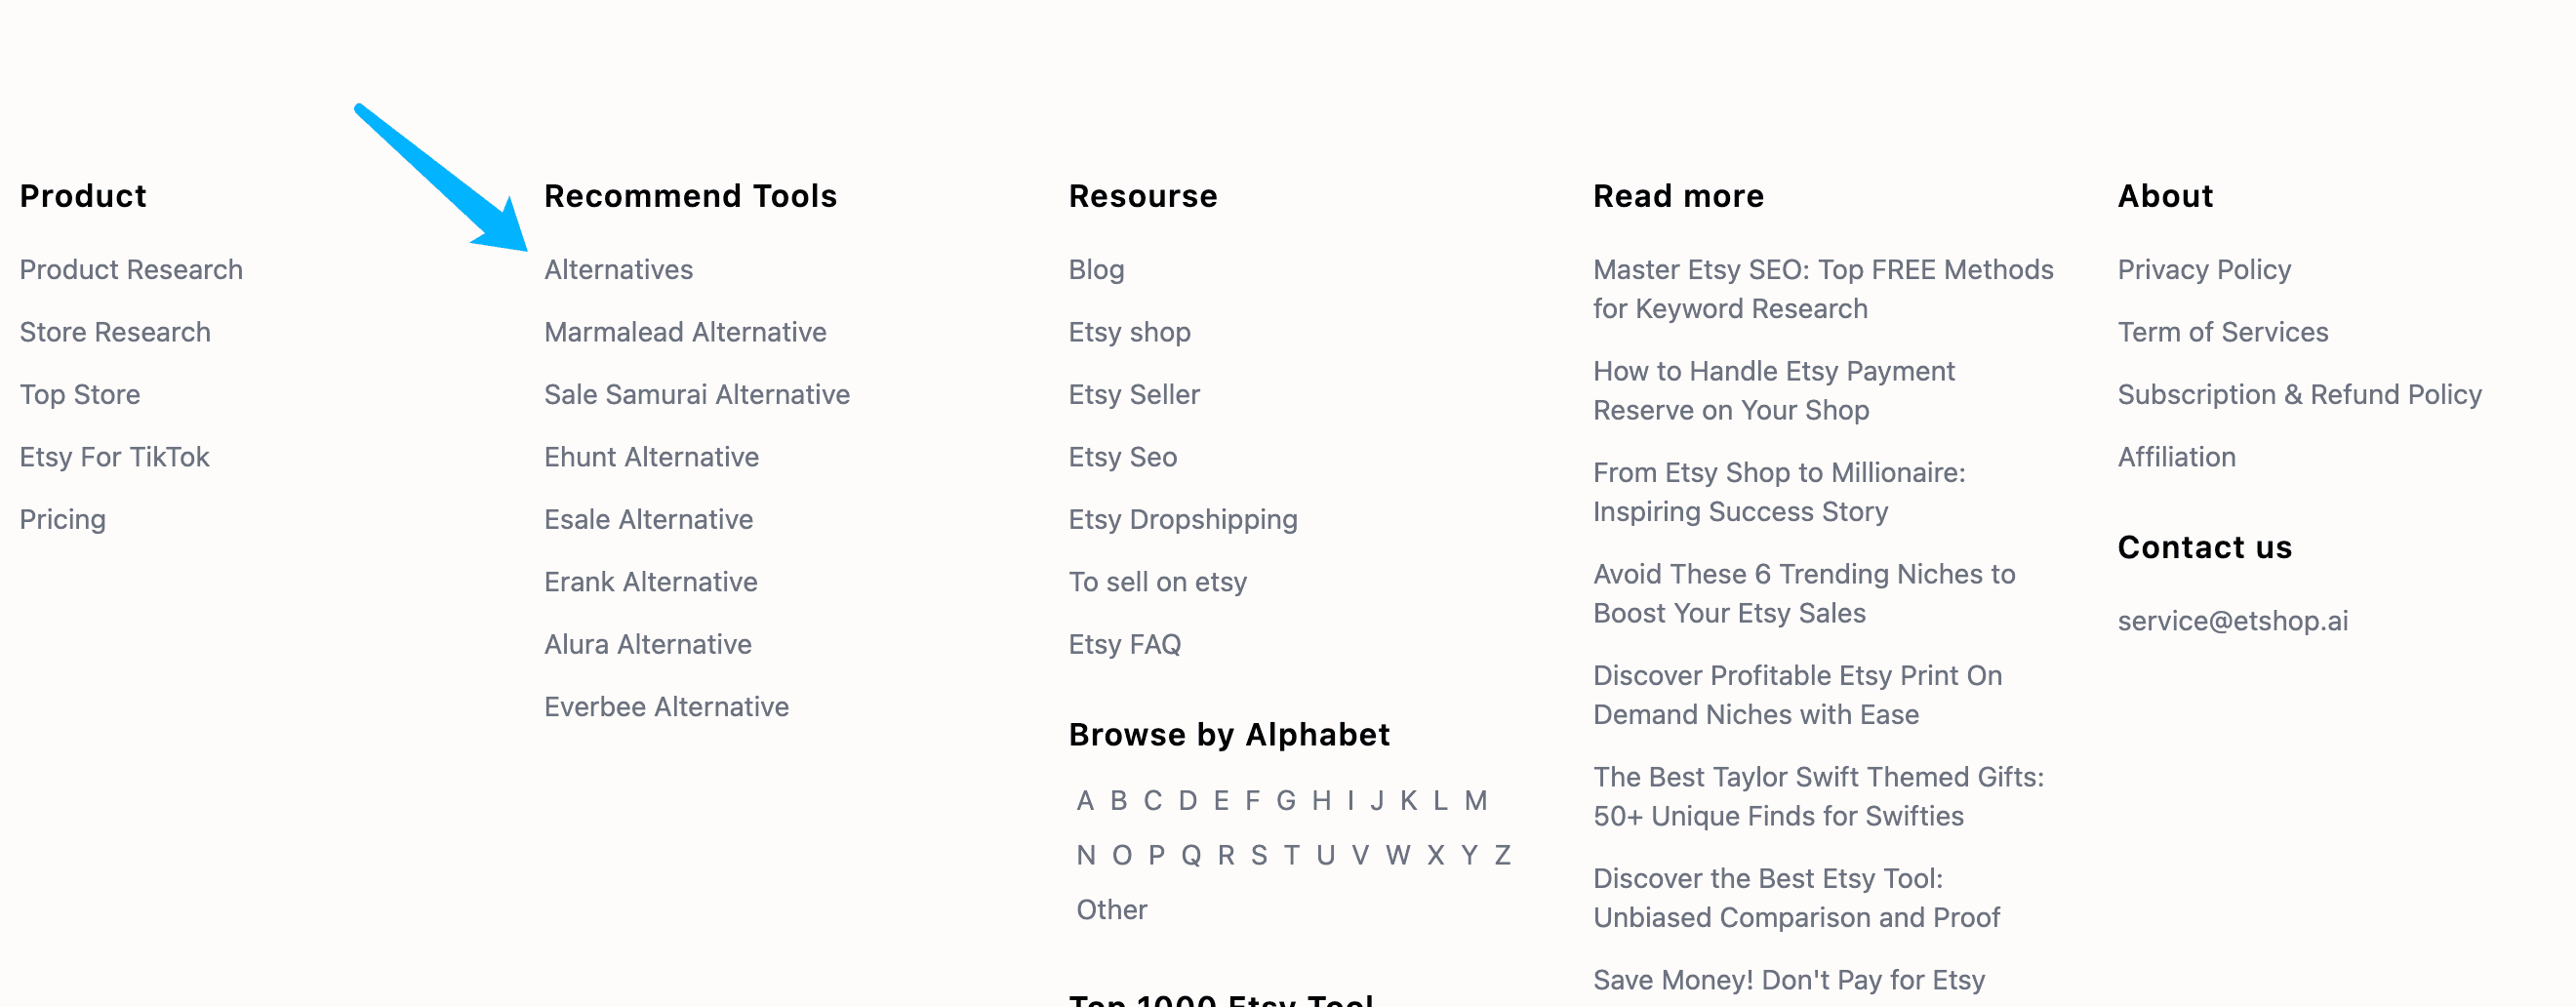Select Sale Samurai Alternative
This screenshot has height=1007, width=2576.
click(697, 395)
